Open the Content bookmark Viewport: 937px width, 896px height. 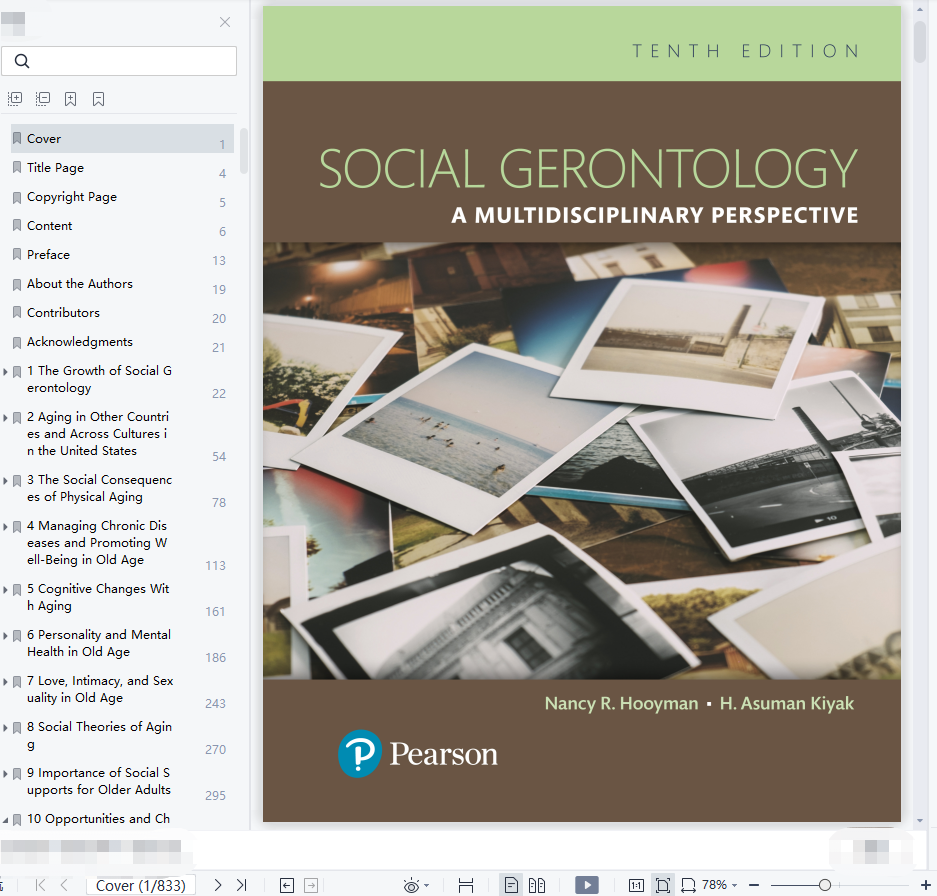click(x=50, y=226)
